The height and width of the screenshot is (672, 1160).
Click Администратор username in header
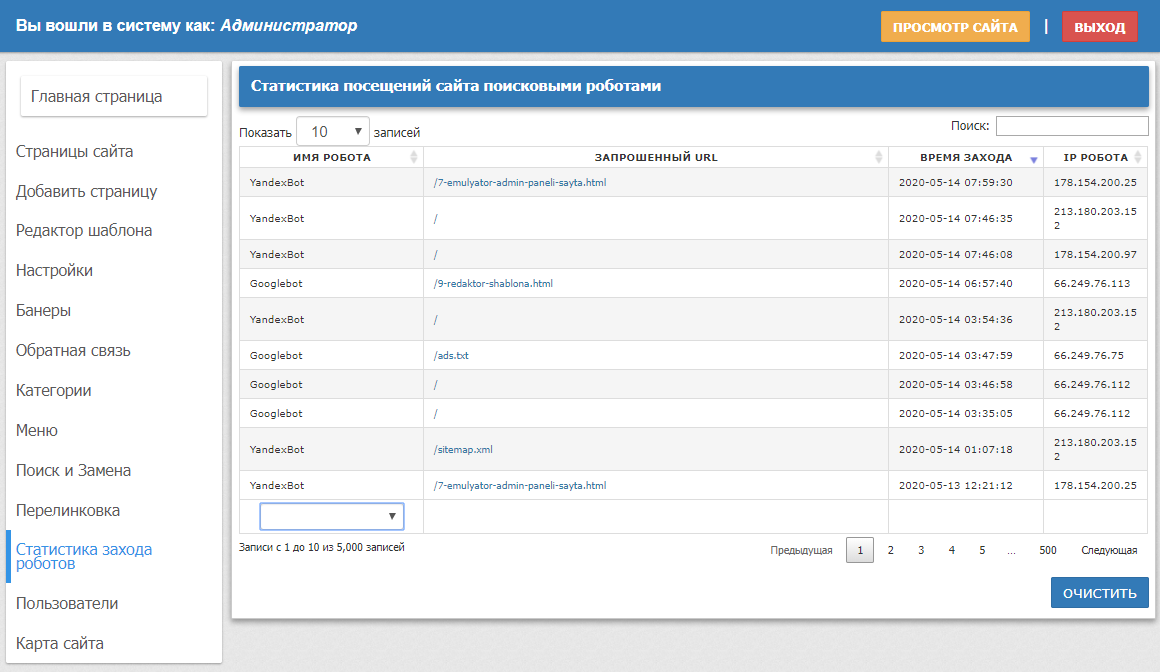(289, 25)
